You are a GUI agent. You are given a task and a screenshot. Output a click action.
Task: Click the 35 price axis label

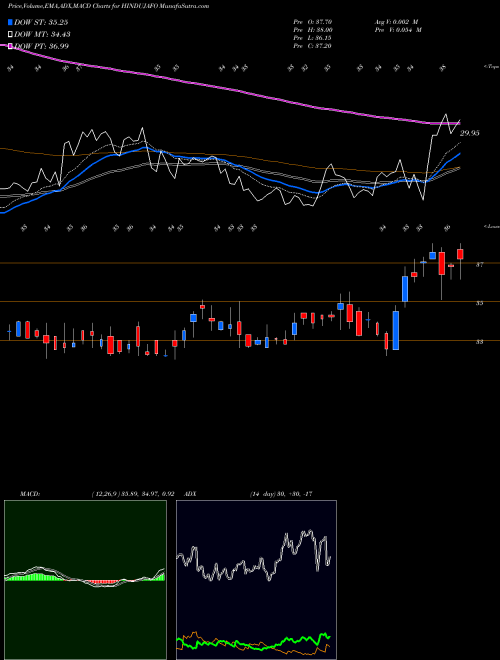coord(479,303)
